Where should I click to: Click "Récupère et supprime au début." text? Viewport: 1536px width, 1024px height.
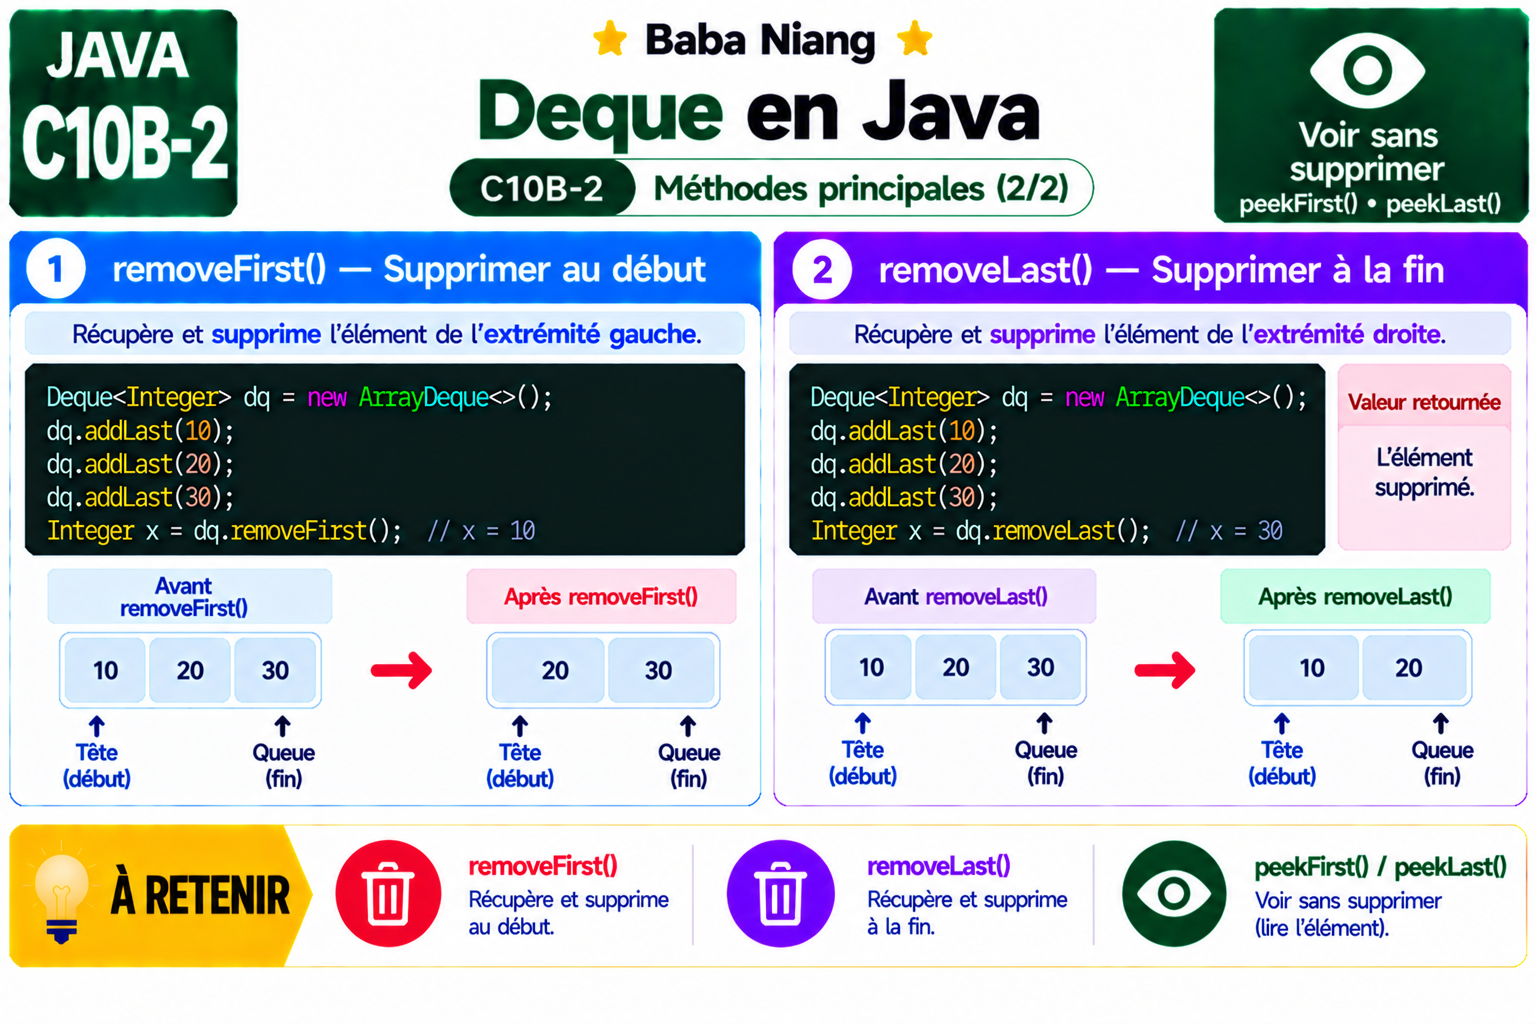[x=568, y=913]
